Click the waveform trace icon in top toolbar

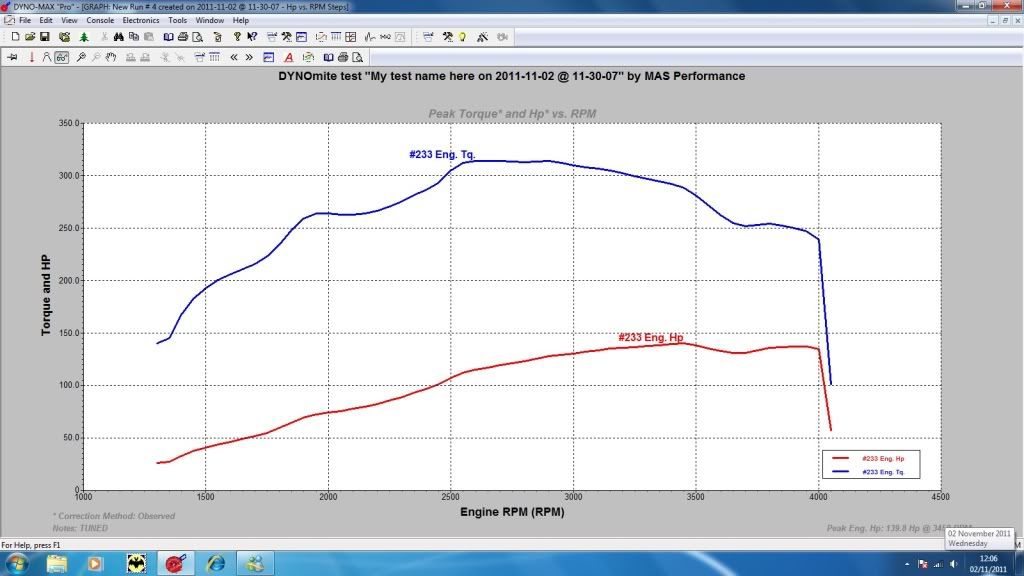point(370,37)
